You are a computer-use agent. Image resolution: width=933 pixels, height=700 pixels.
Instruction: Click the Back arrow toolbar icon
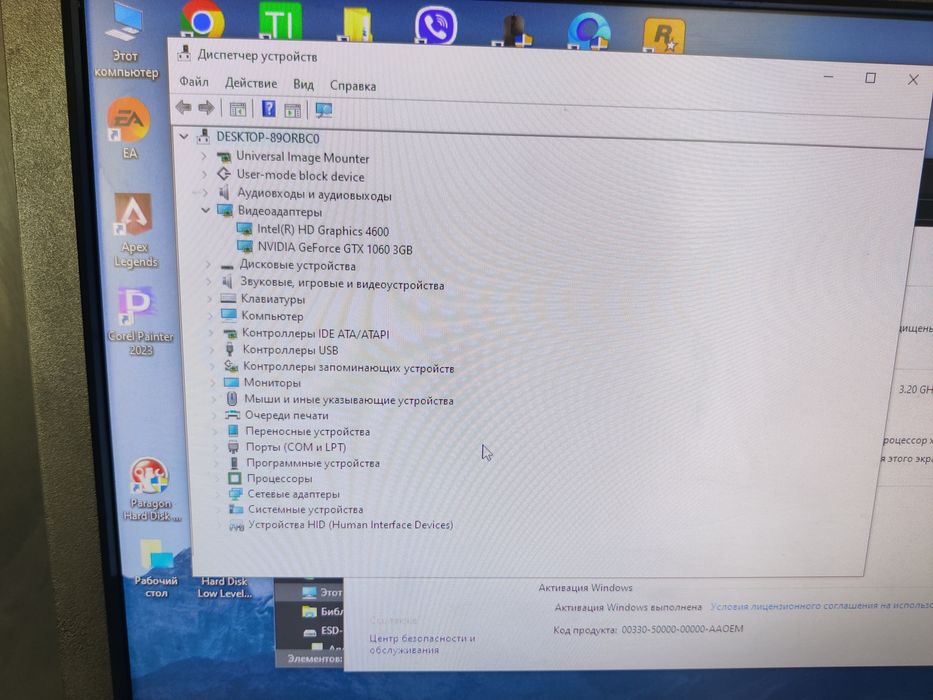coord(183,107)
